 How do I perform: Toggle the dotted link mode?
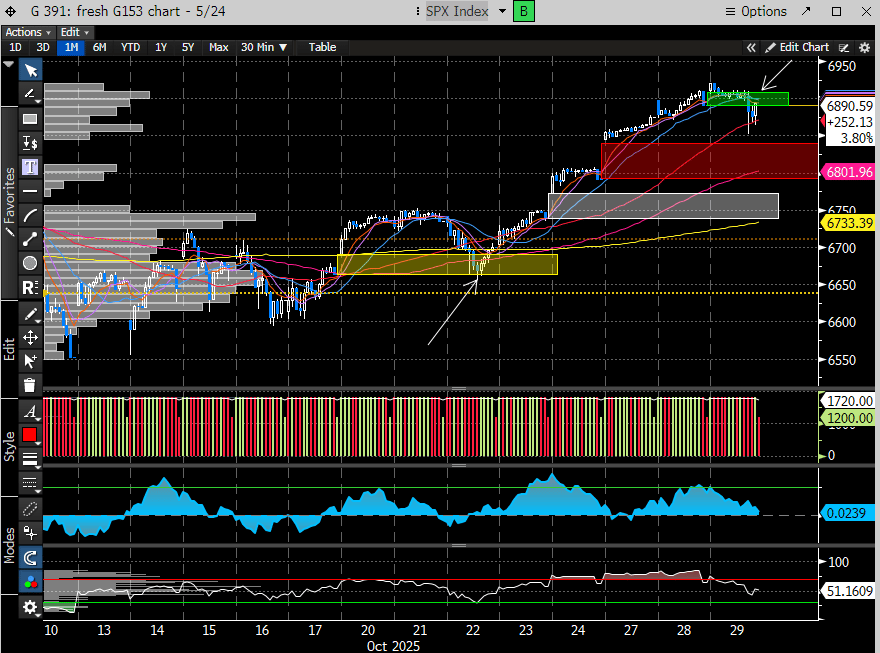click(30, 508)
